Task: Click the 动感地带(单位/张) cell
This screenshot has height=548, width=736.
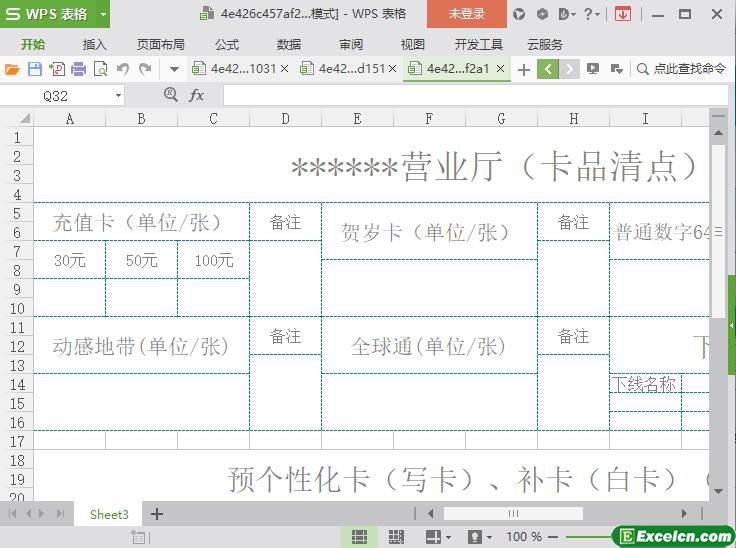Action: (x=141, y=346)
